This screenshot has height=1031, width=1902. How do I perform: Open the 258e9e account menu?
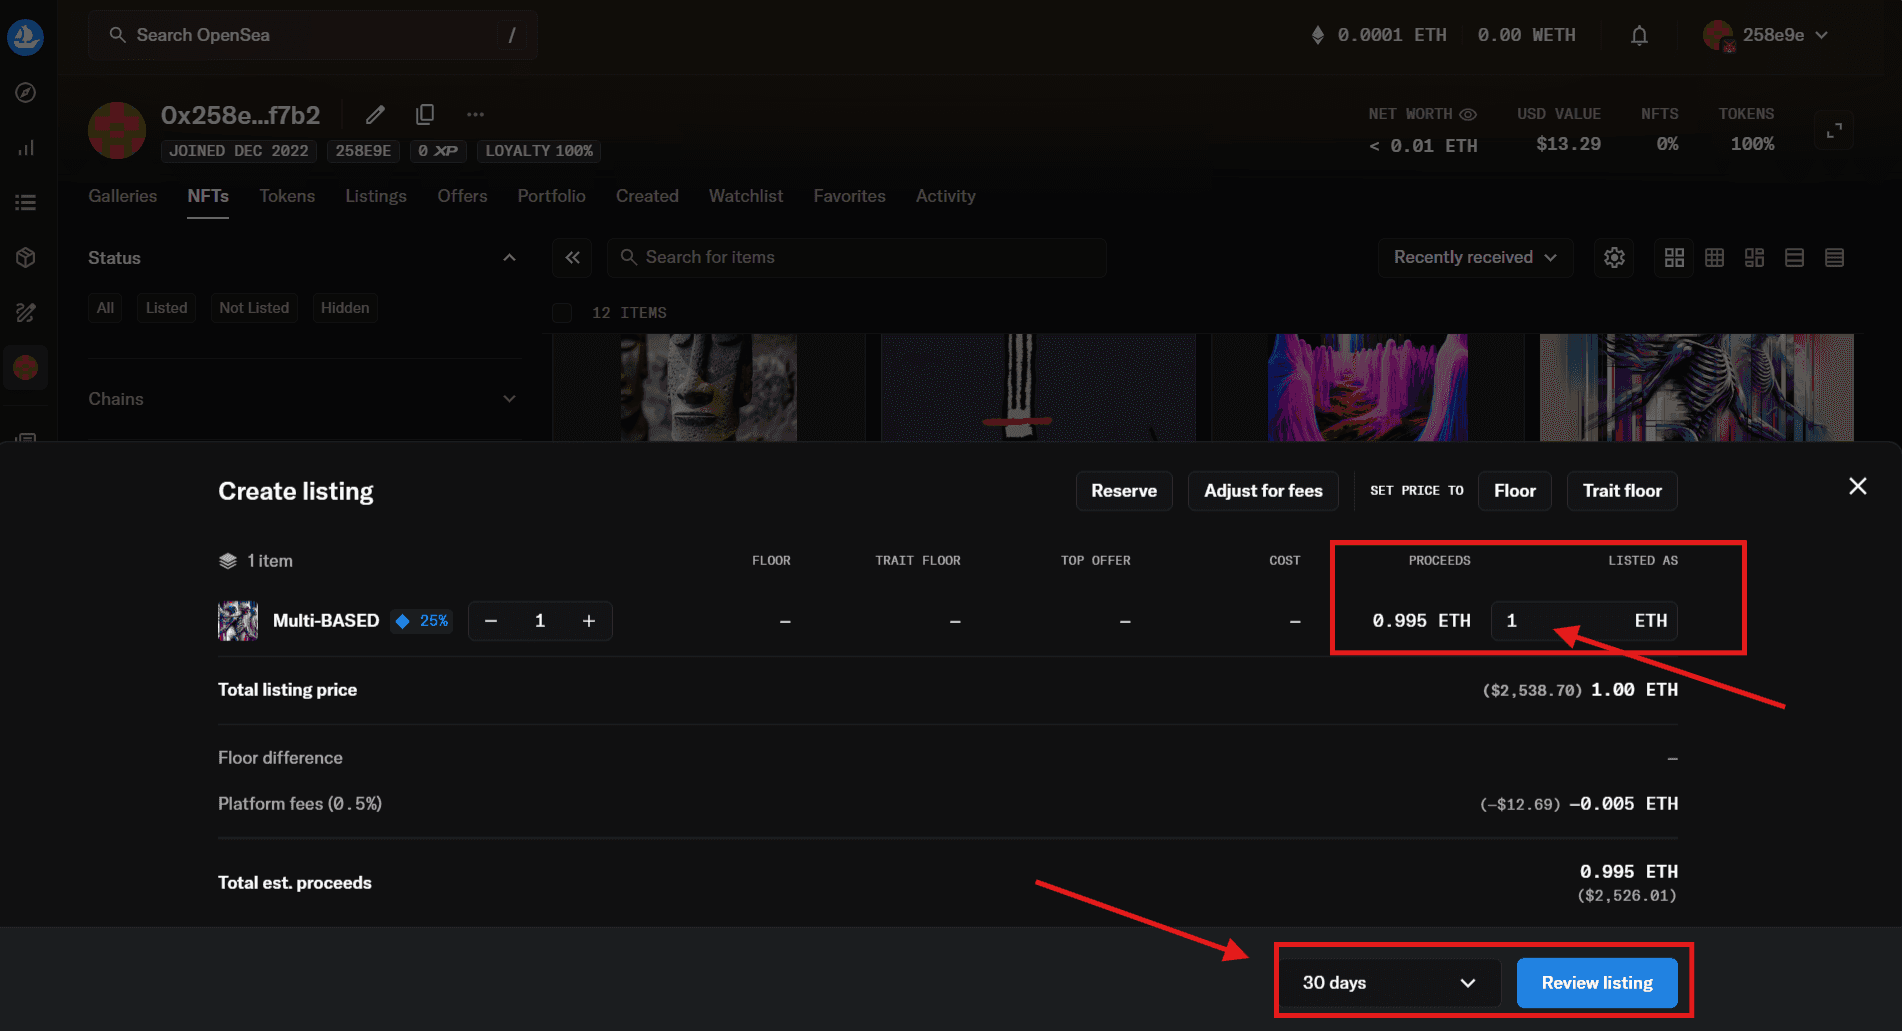(x=1767, y=36)
